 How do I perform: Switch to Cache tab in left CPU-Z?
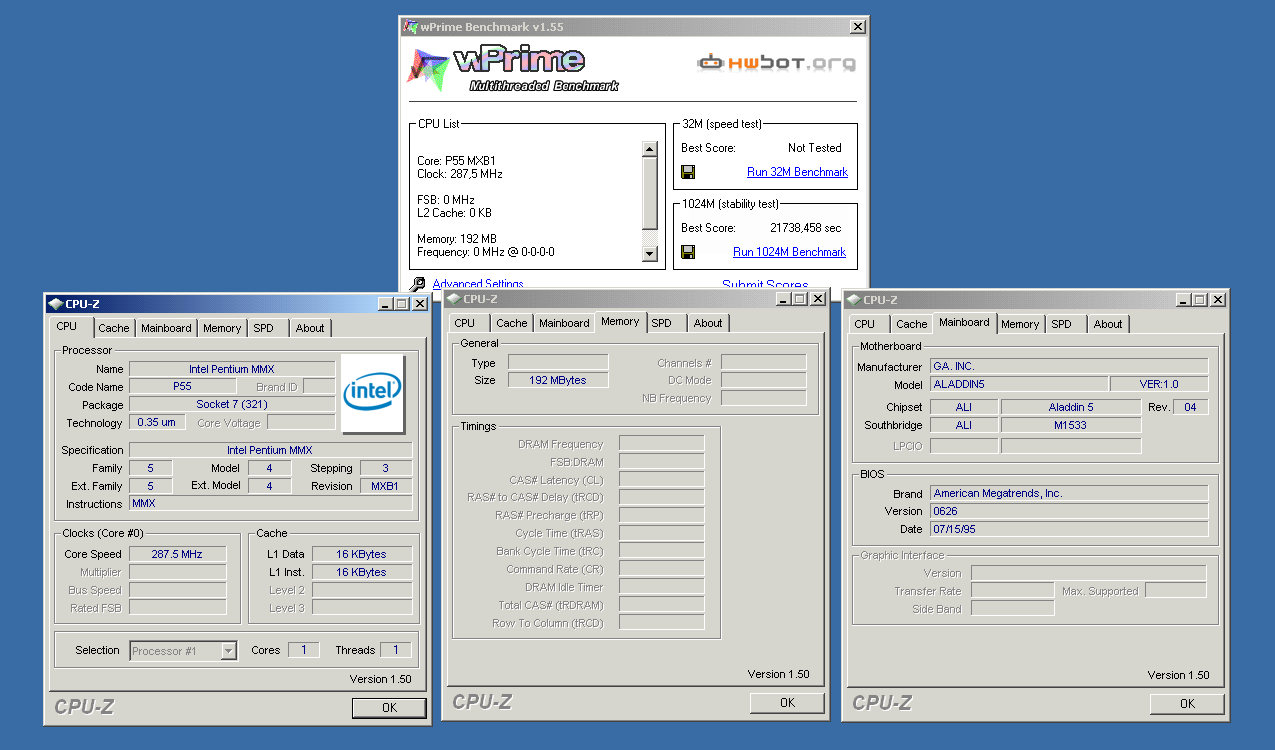point(113,328)
